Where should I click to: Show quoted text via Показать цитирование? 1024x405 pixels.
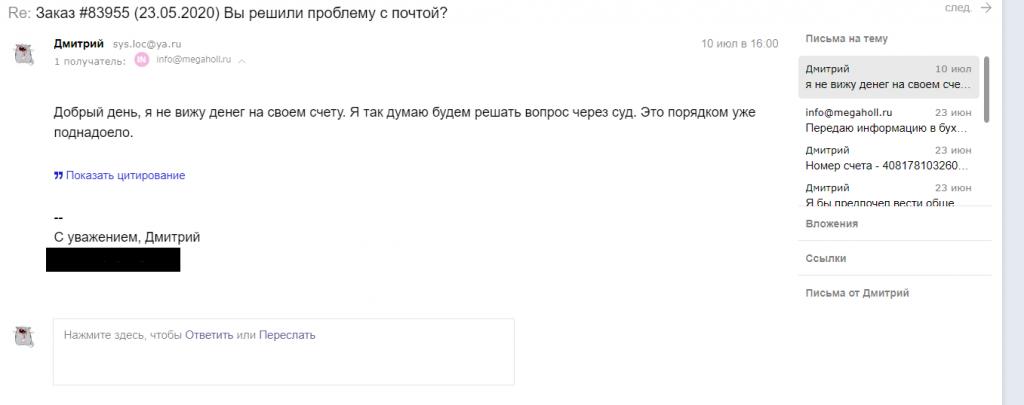pos(125,175)
